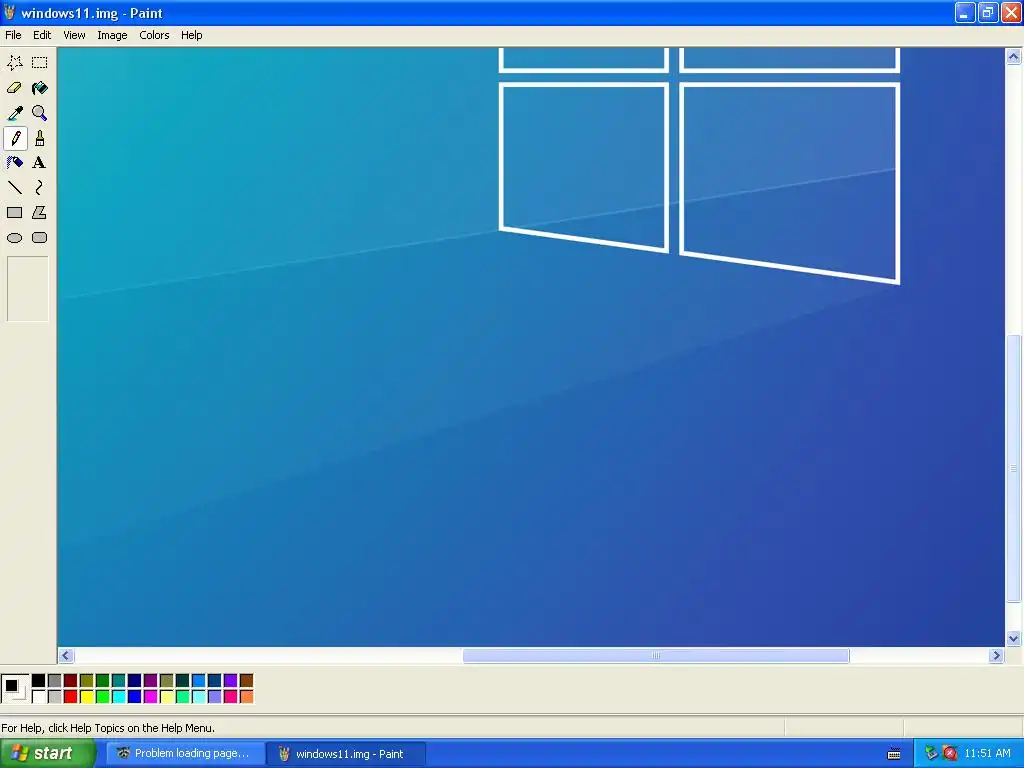The width and height of the screenshot is (1024, 768).
Task: Activate the Pick Color eyedropper
Action: [x=14, y=113]
